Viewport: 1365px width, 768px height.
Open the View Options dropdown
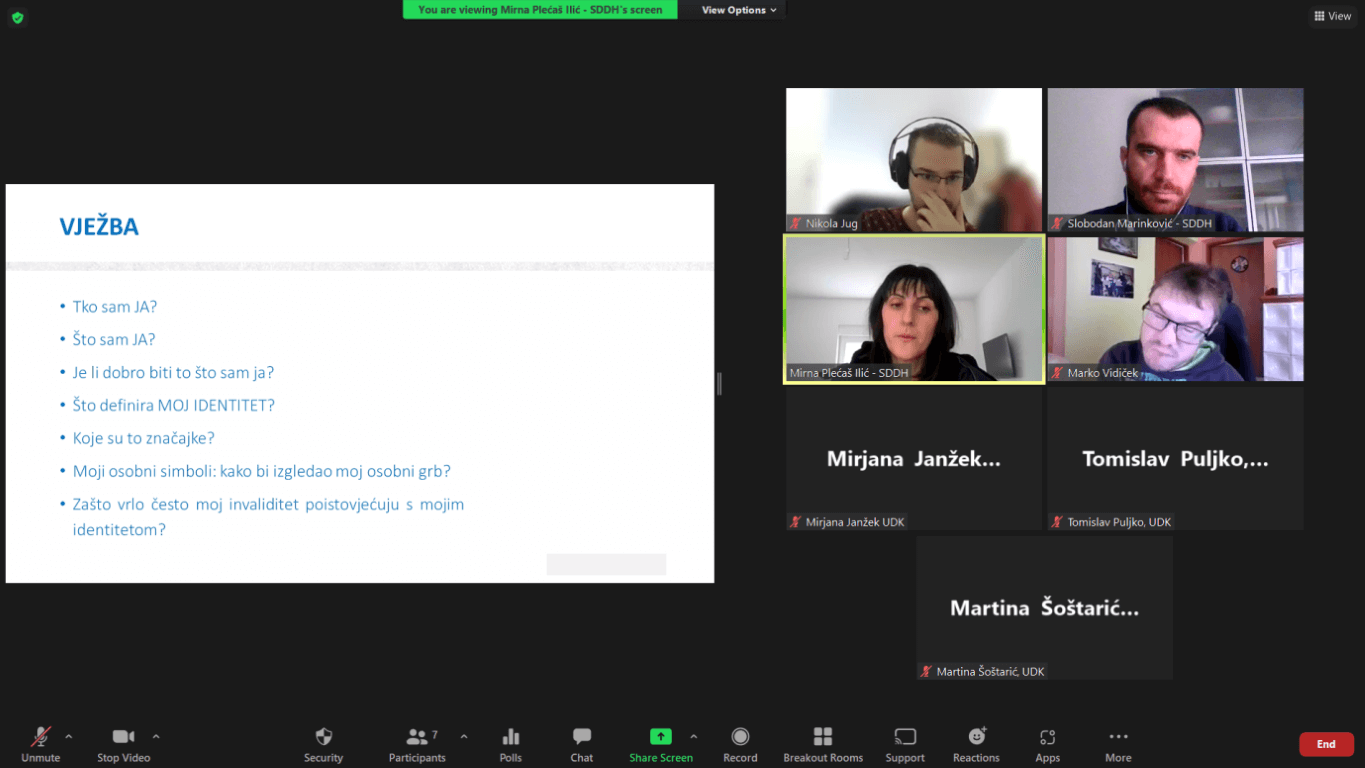(x=739, y=10)
